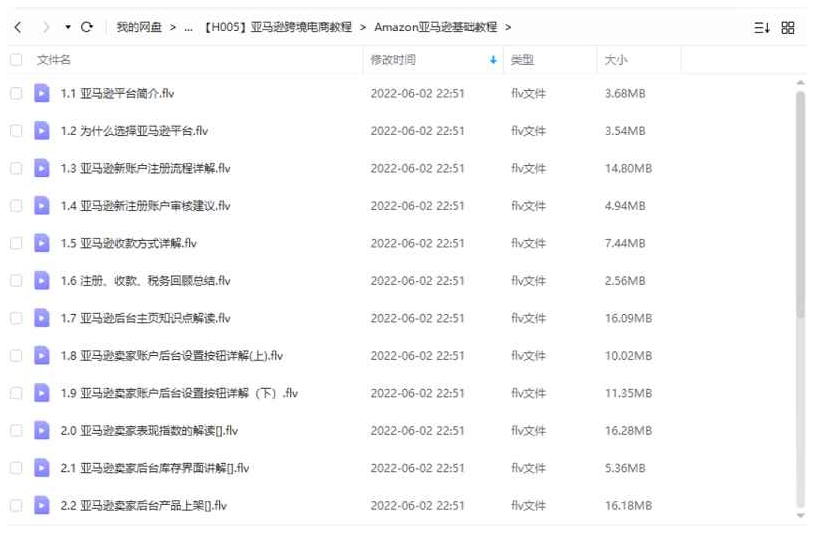
Task: Sort by 类型 column
Action: click(x=522, y=60)
